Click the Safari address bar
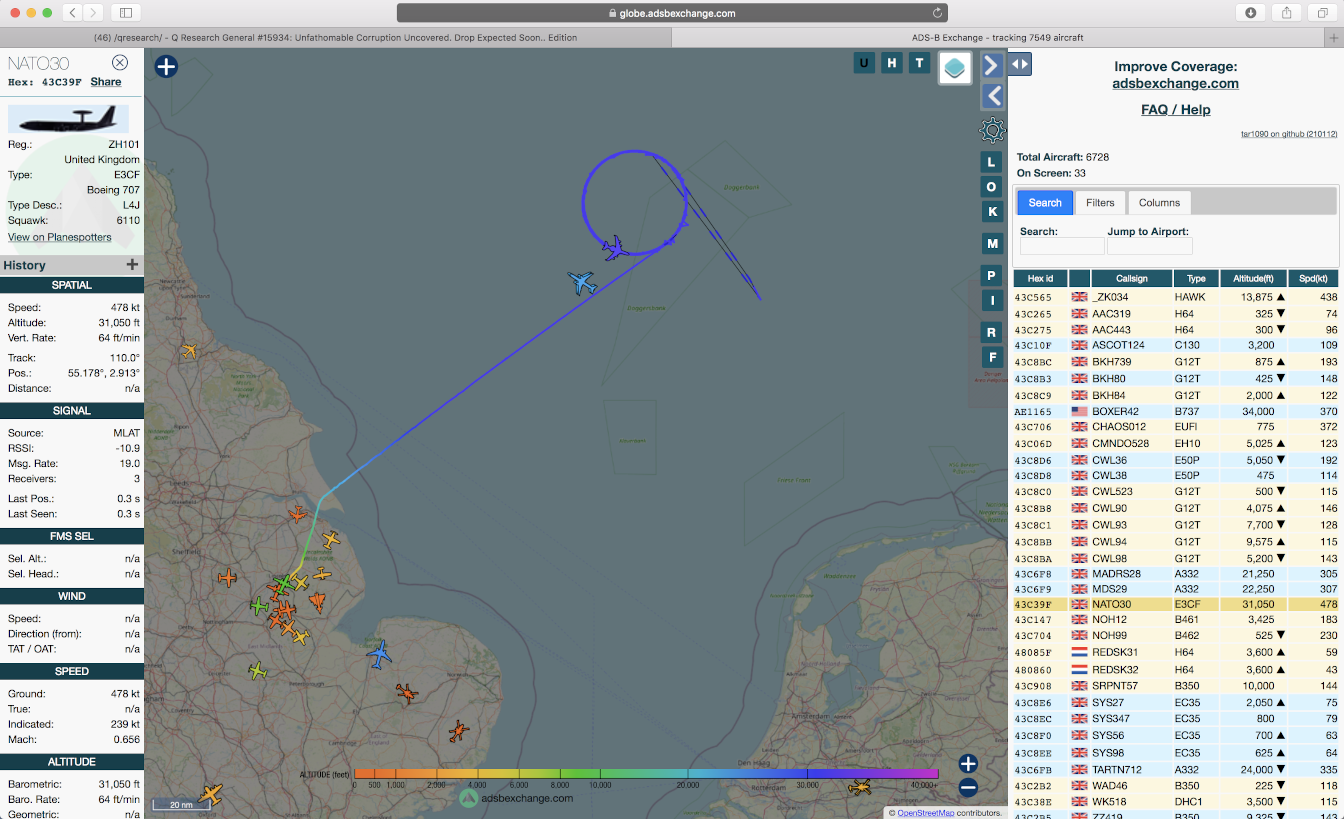1344x819 pixels. [x=671, y=13]
